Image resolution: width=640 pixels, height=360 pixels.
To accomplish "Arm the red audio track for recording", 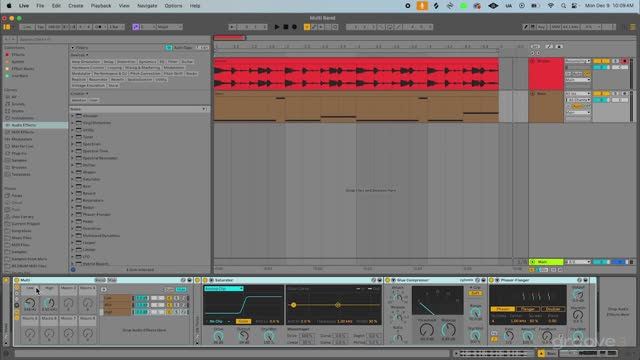I will [625, 61].
